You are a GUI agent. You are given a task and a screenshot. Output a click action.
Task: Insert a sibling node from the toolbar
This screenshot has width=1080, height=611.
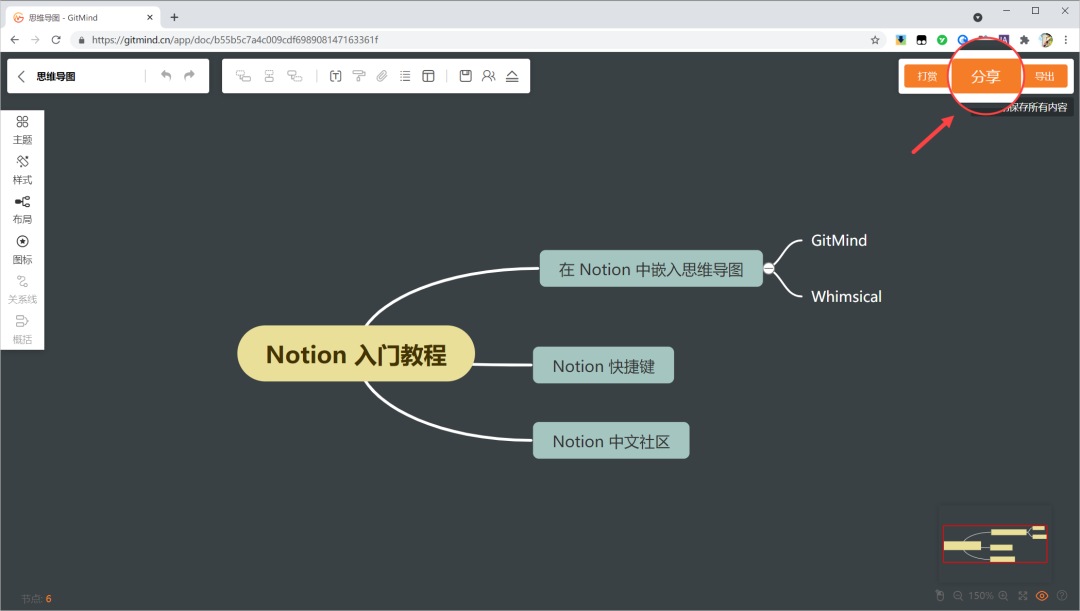click(269, 76)
